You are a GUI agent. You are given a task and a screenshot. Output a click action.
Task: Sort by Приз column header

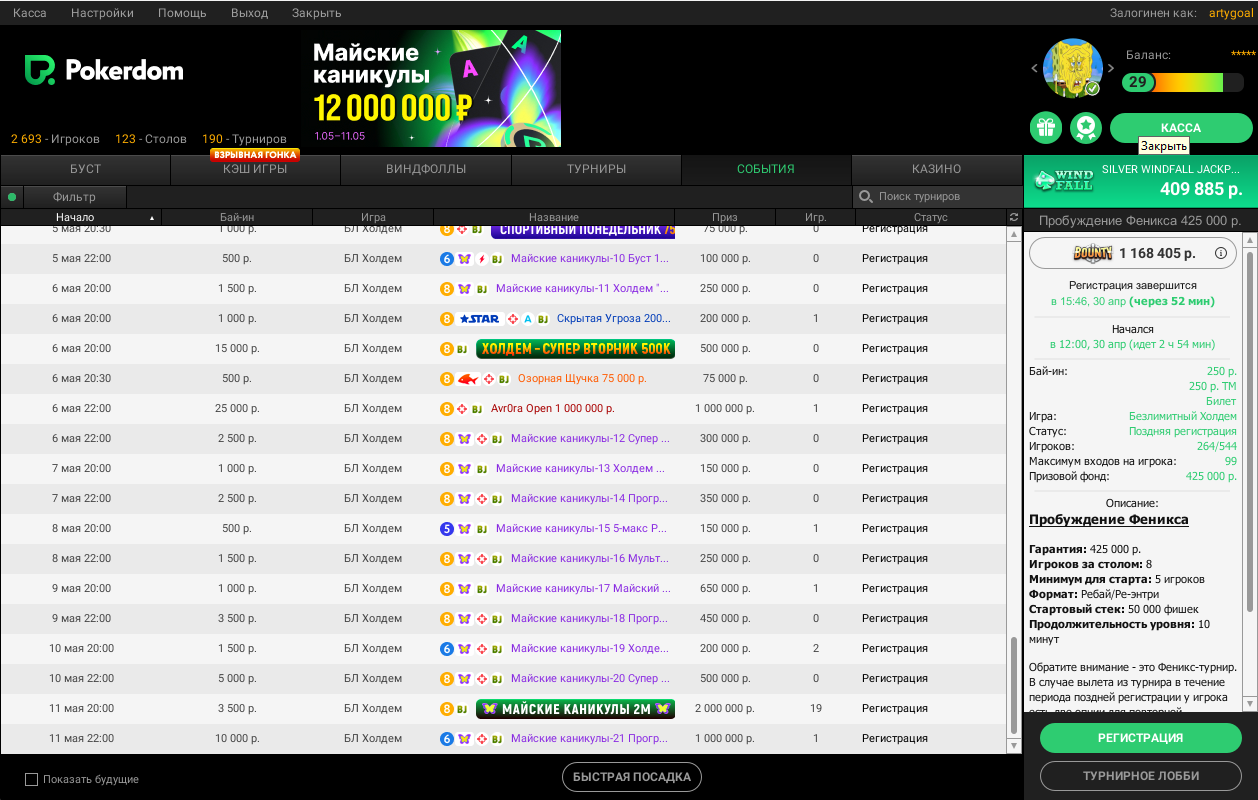pyautogui.click(x=725, y=217)
